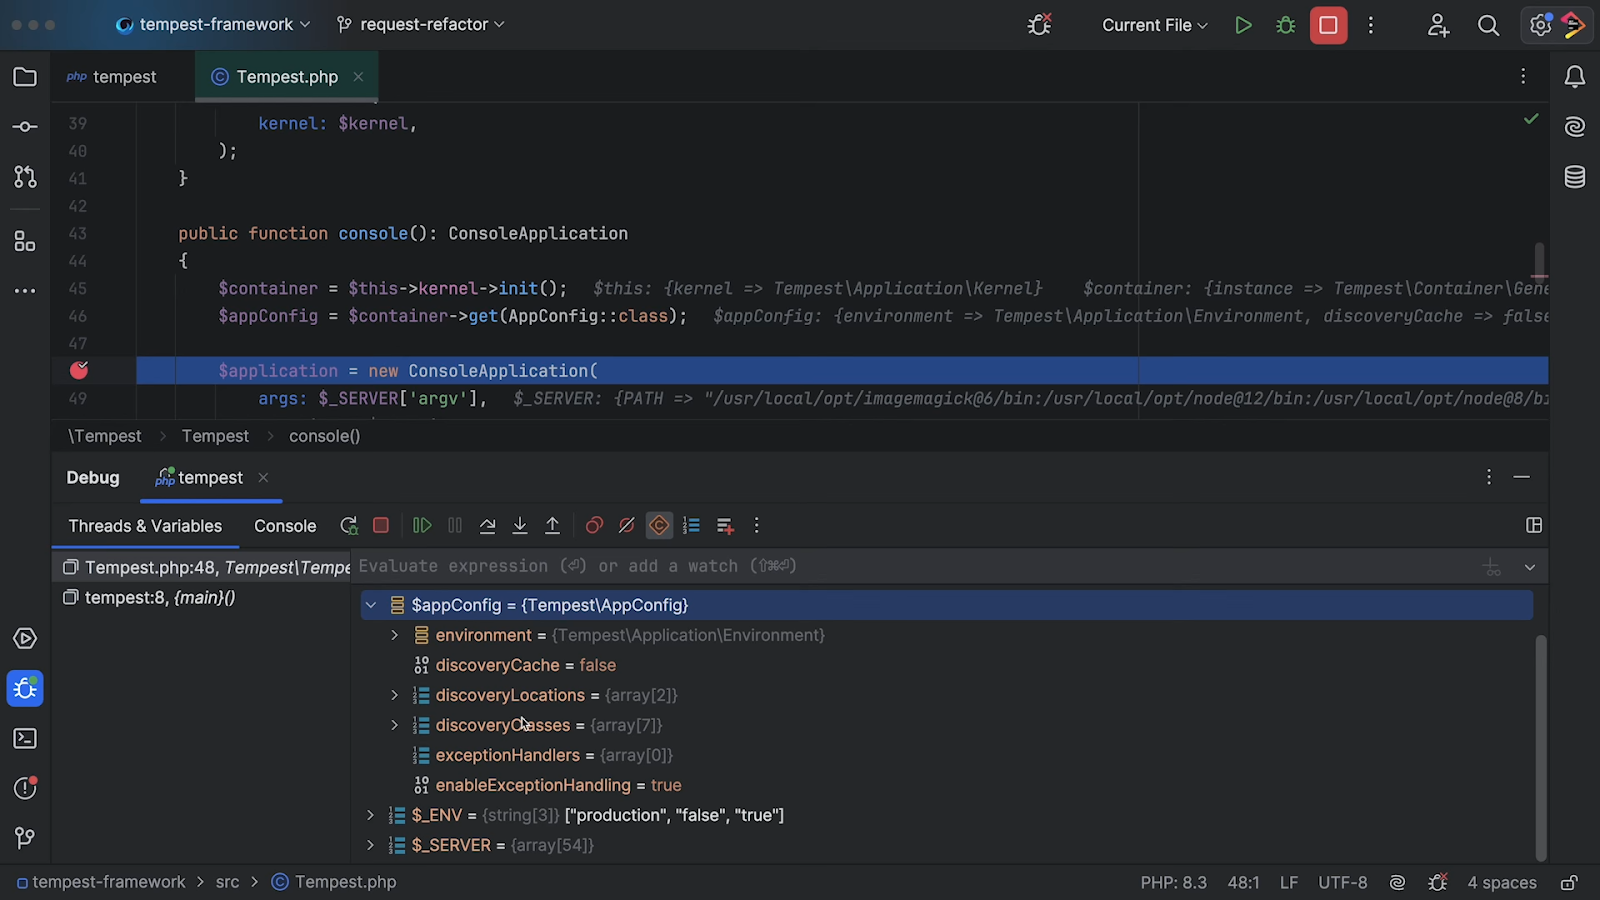
Task: Resume program in debugger
Action: (x=422, y=526)
